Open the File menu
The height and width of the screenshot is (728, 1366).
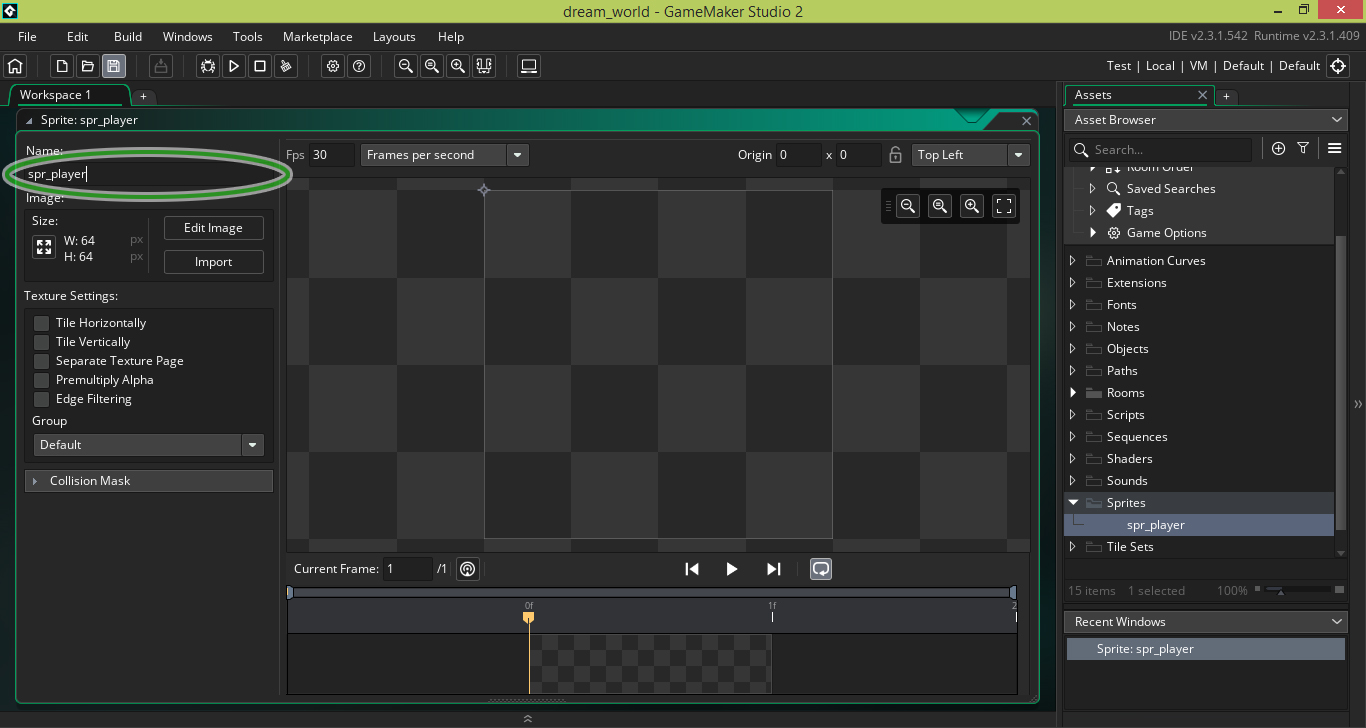[x=28, y=37]
